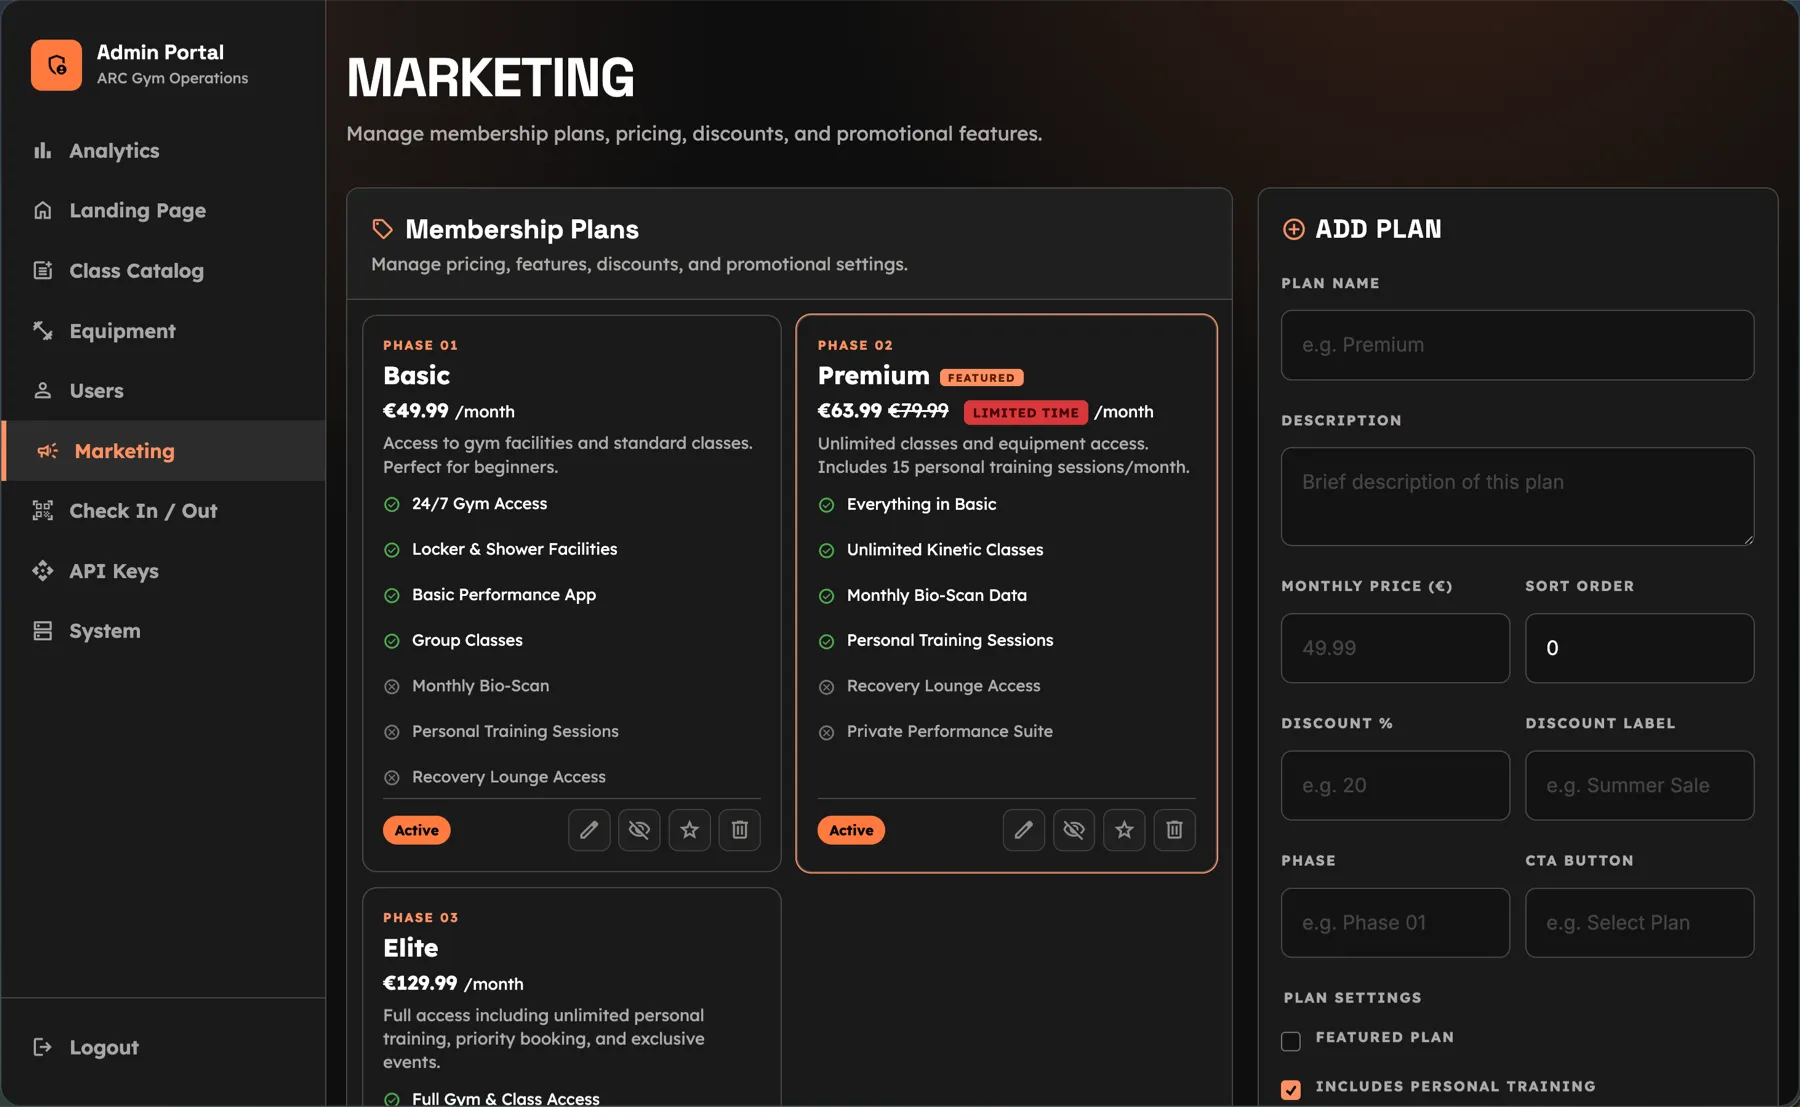
Task: Click the ARC Gym orange logo icon
Action: click(56, 65)
